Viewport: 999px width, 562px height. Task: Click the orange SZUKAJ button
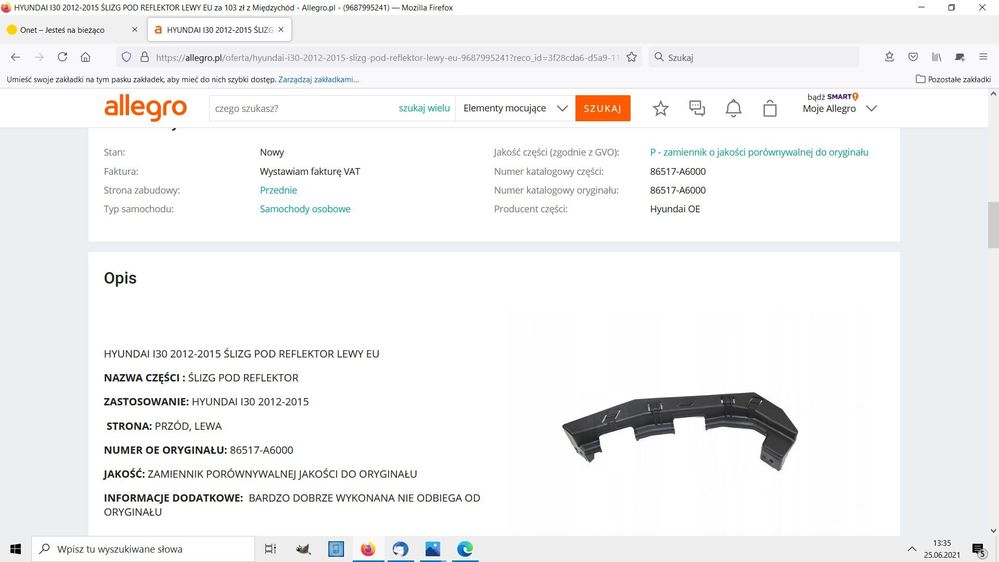coord(603,108)
